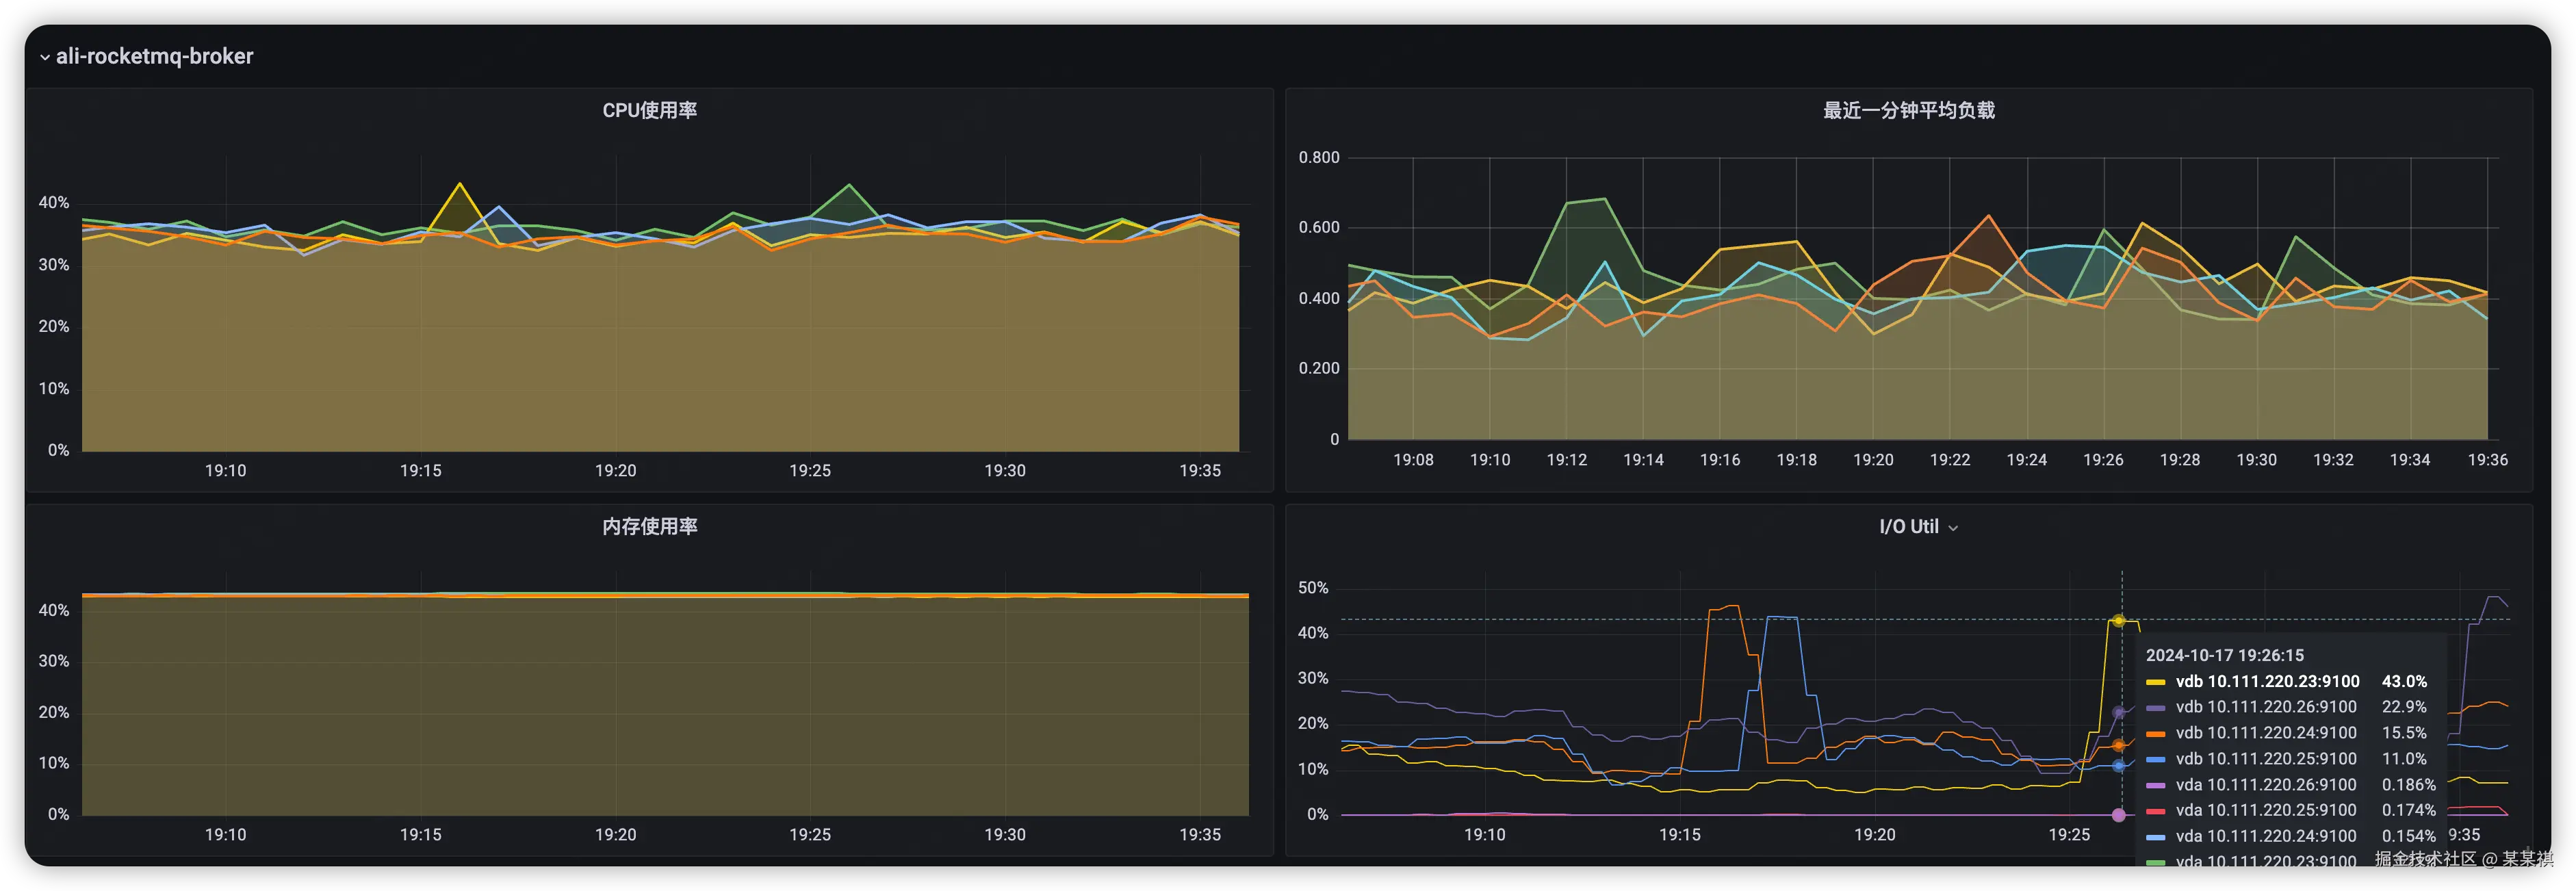Click the pink vda data point on baseline

click(x=2118, y=815)
